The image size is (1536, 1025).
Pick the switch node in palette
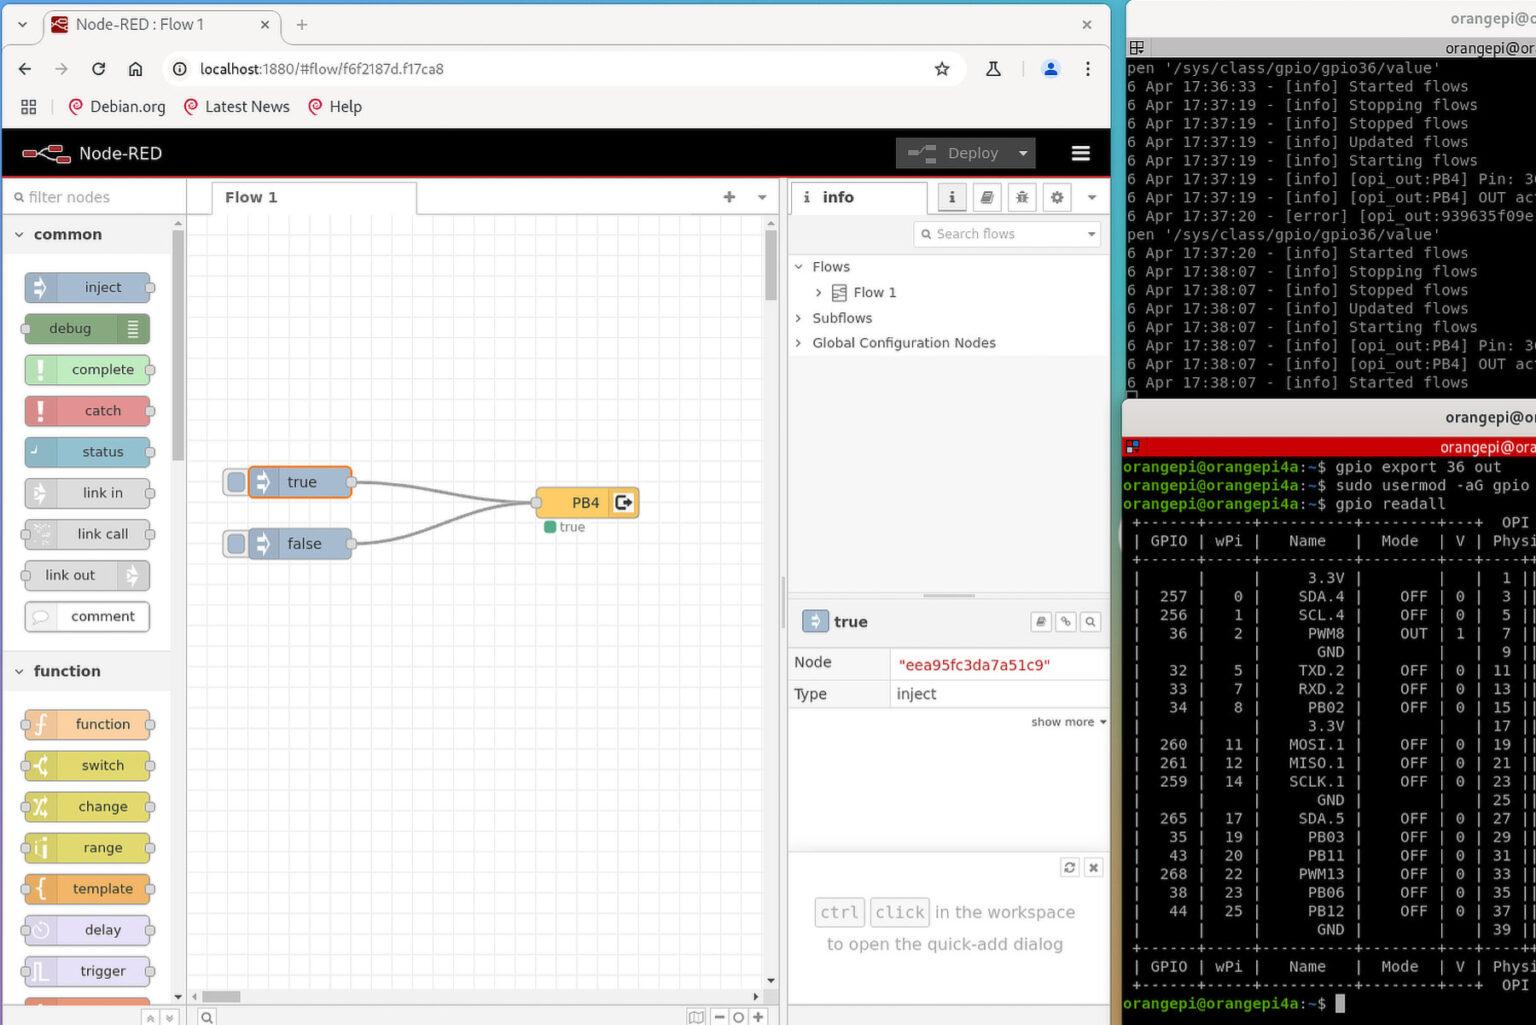tap(88, 765)
